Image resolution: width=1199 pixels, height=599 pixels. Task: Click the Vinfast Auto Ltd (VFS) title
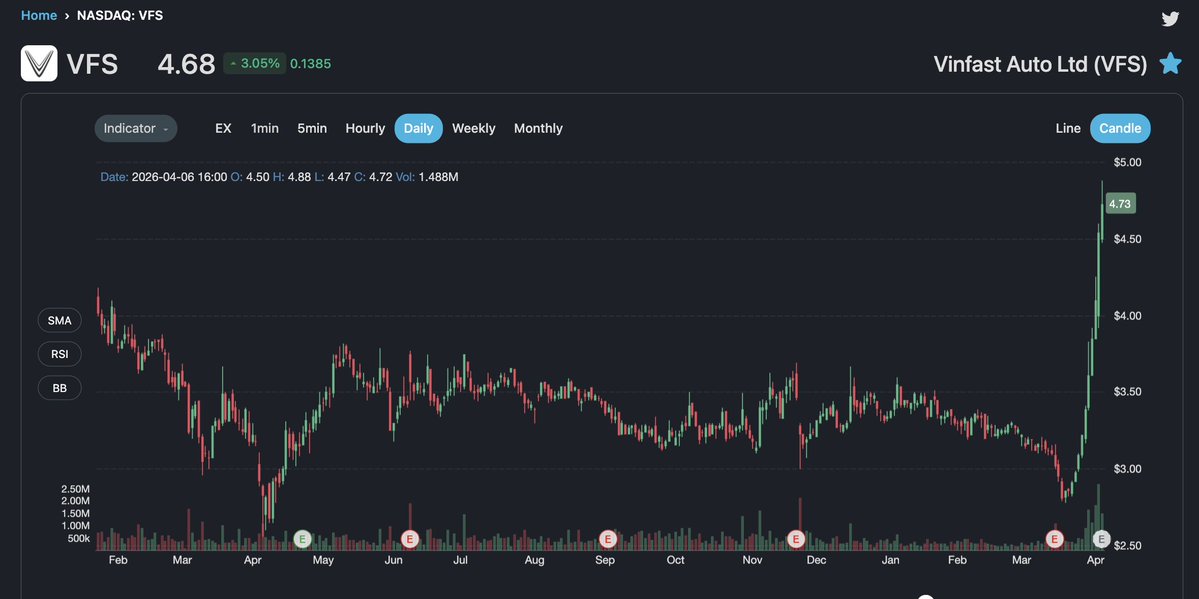(1040, 64)
